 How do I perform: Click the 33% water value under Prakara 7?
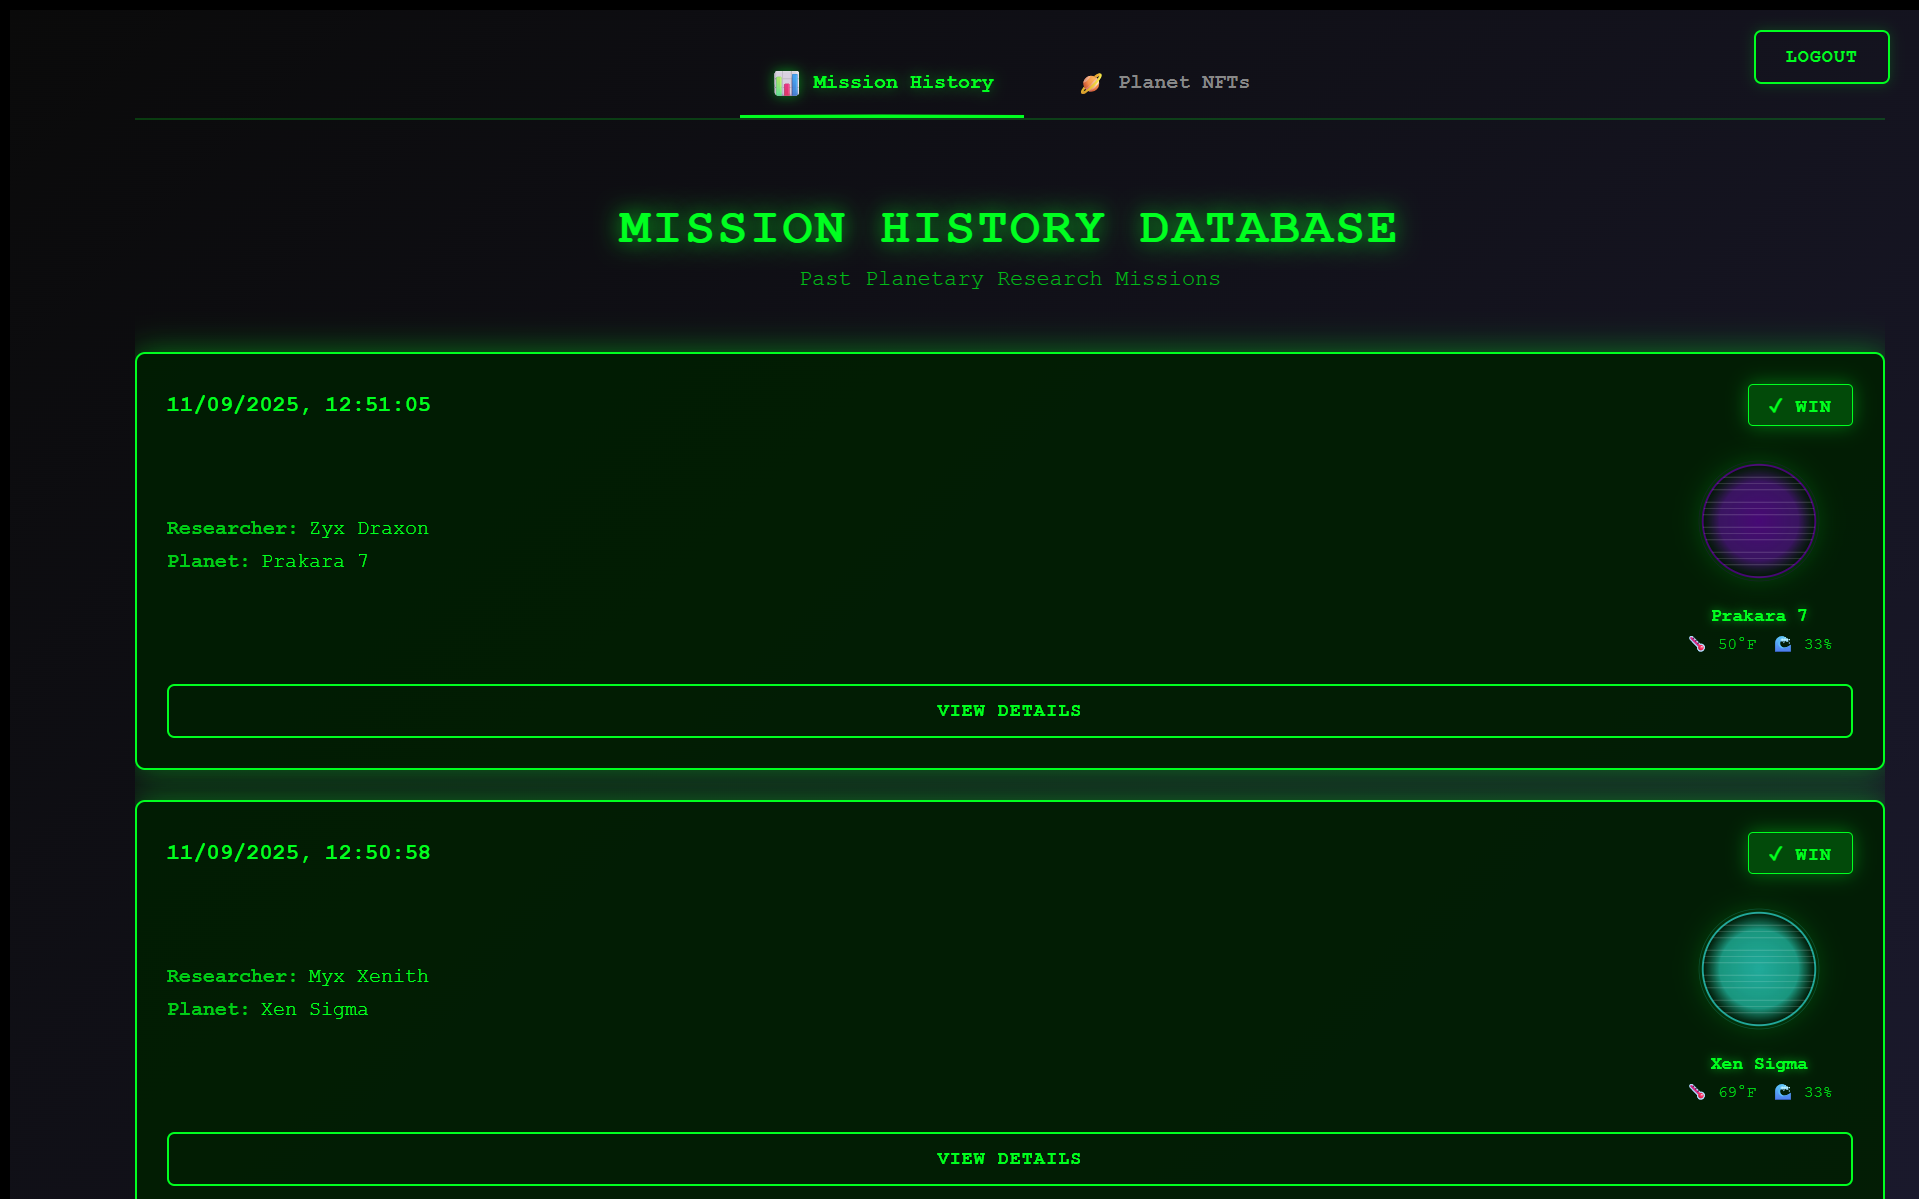pyautogui.click(x=1818, y=644)
